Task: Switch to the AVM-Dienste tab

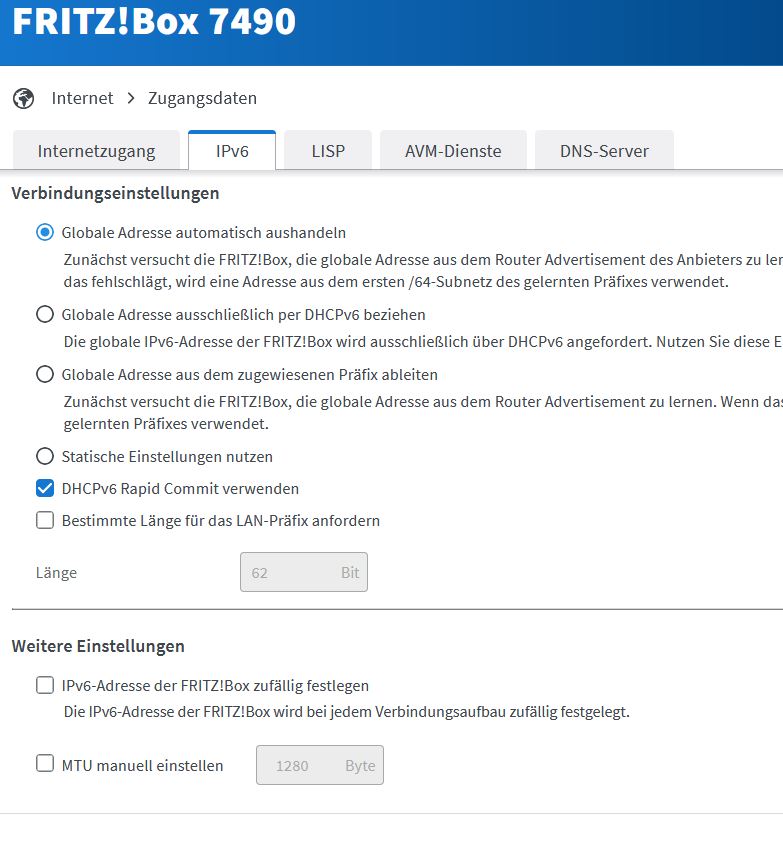Action: point(453,151)
